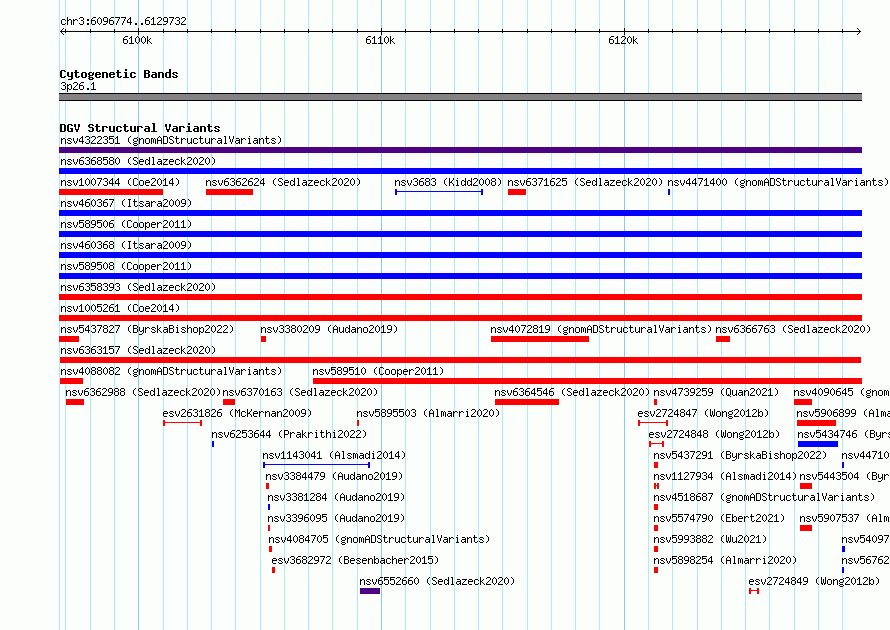The image size is (890, 630).
Task: Open nsv6371625 (Sedlazeck2020) label
Action: (585, 182)
